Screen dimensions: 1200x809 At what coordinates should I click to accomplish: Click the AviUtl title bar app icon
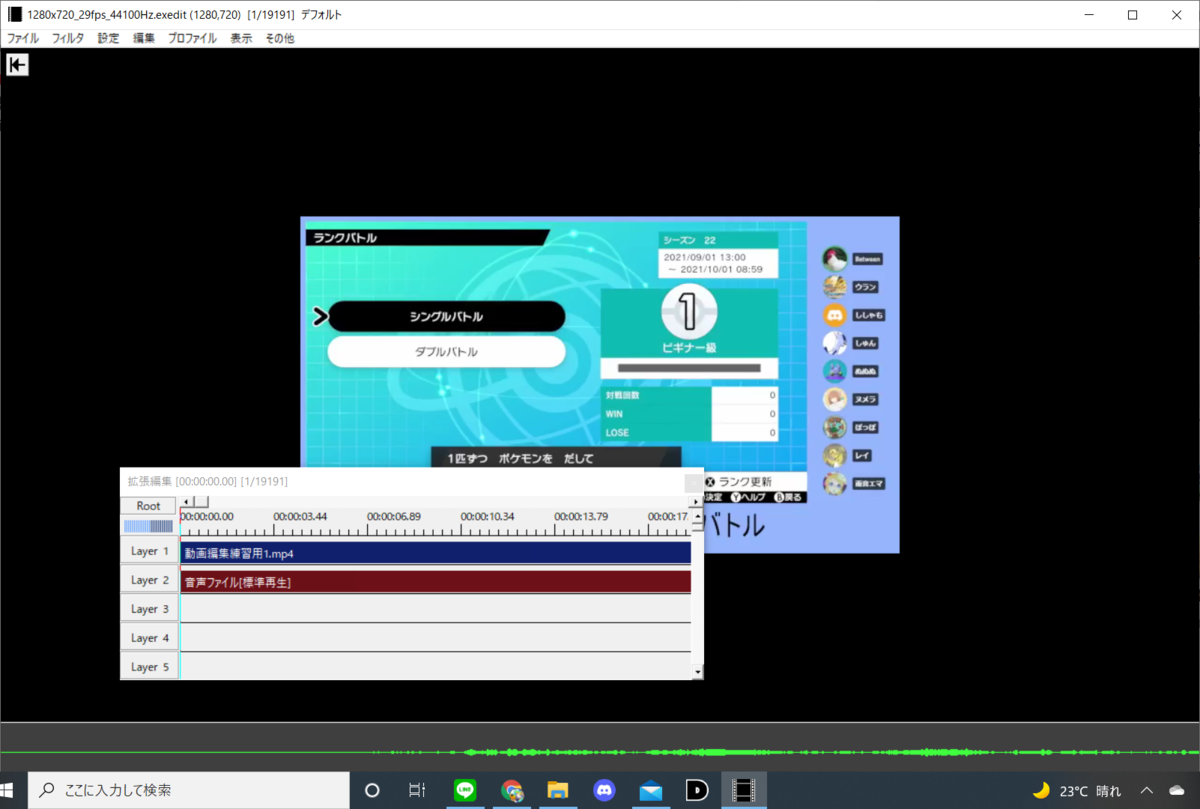coord(14,15)
